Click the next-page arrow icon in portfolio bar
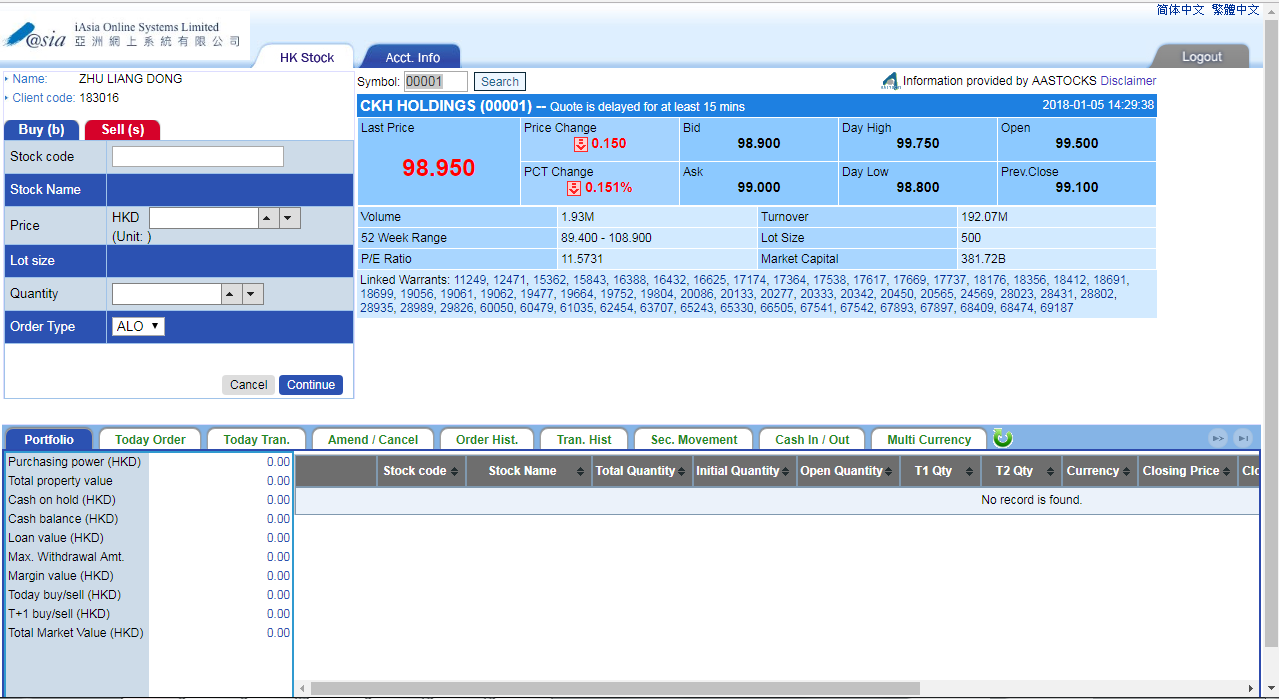 point(1217,438)
